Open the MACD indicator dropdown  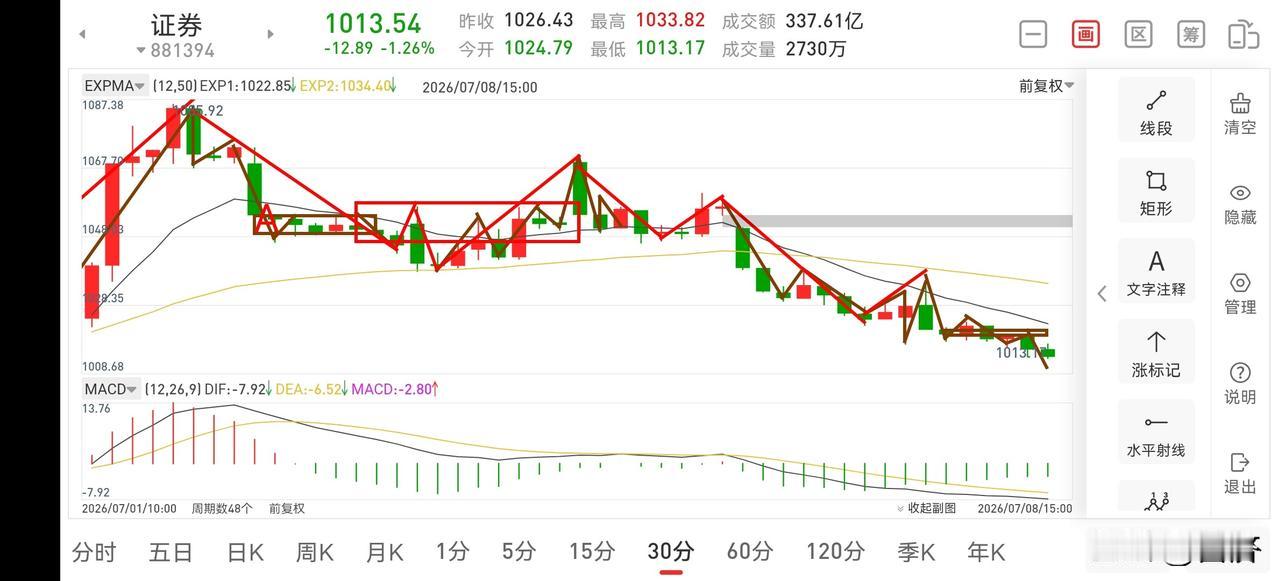click(111, 389)
